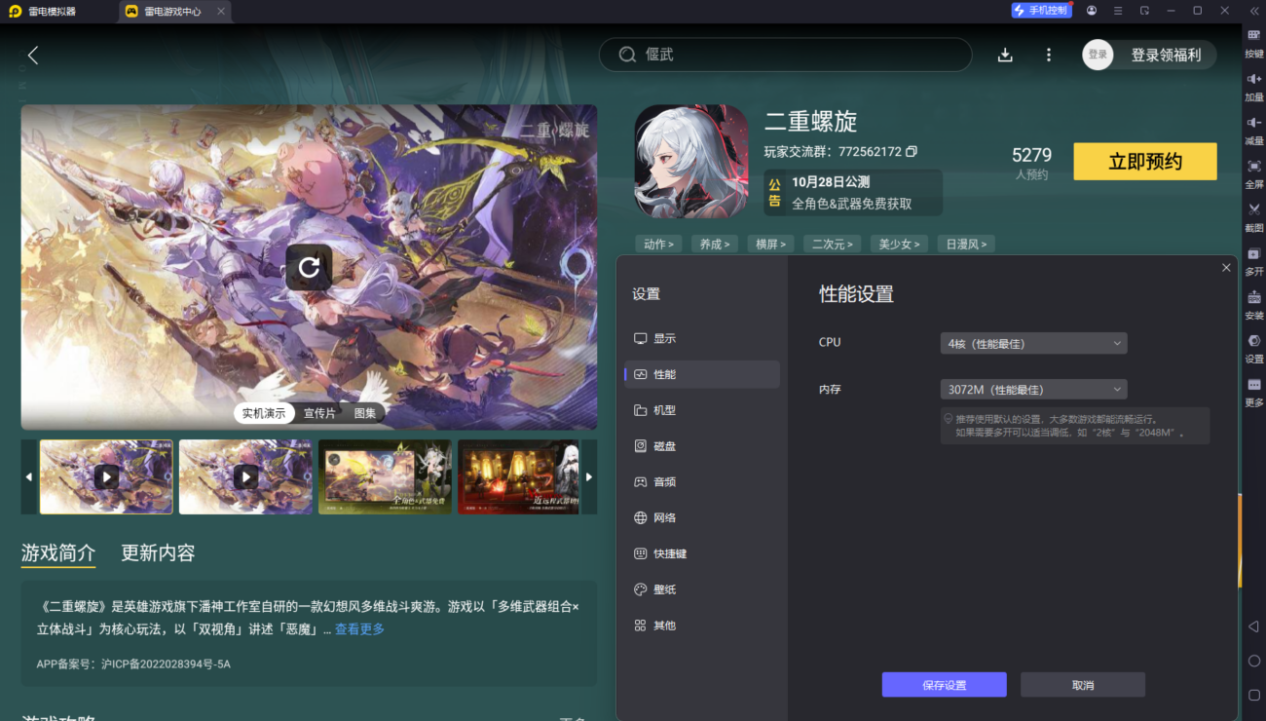Select 快捷键 shortcut settings
This screenshot has height=721, width=1266.
point(701,553)
